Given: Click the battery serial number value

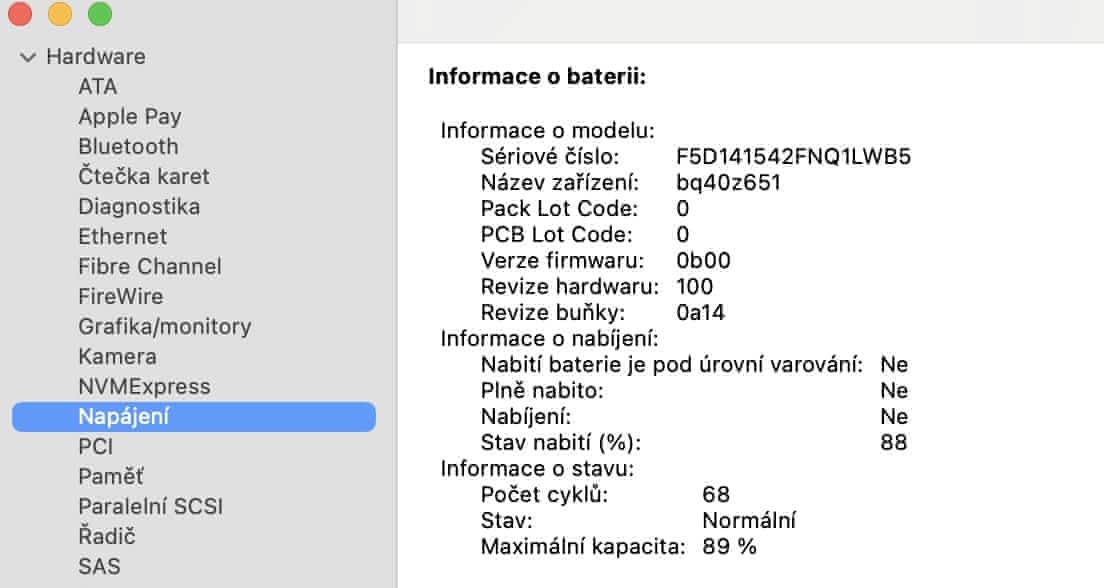Looking at the screenshot, I should tap(793, 157).
